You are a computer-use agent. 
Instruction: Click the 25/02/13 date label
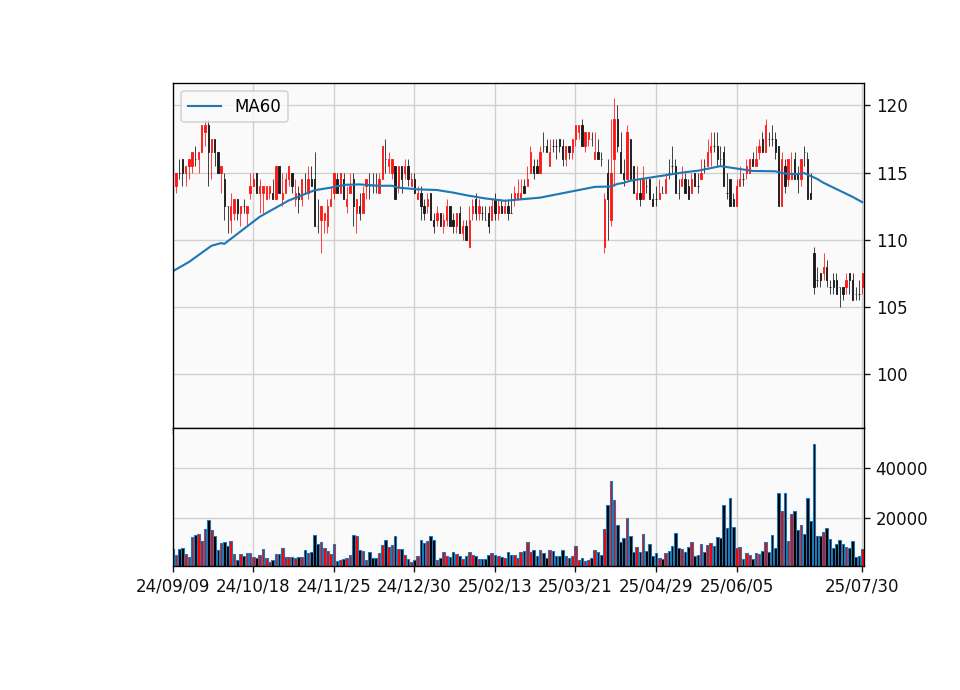[x=495, y=586]
